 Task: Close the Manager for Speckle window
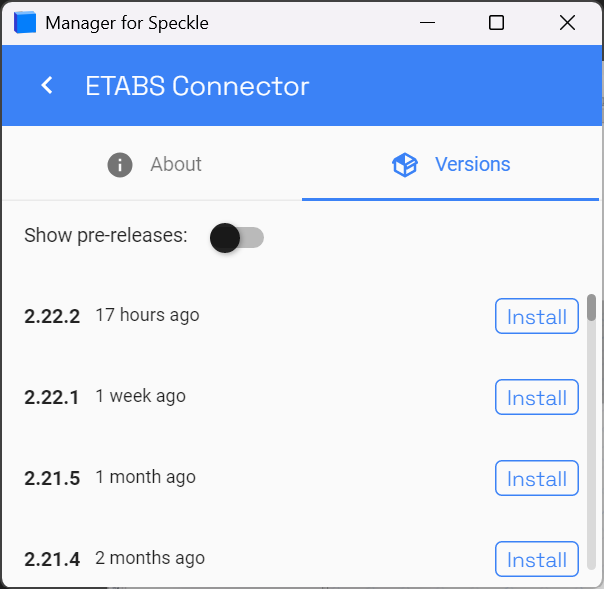tap(567, 22)
